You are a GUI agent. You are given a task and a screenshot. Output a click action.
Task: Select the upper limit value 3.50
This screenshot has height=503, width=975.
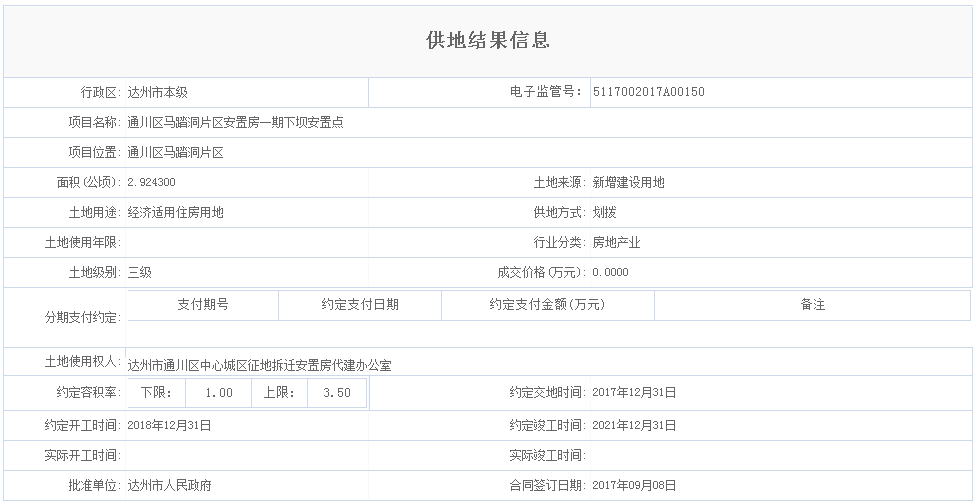336,393
